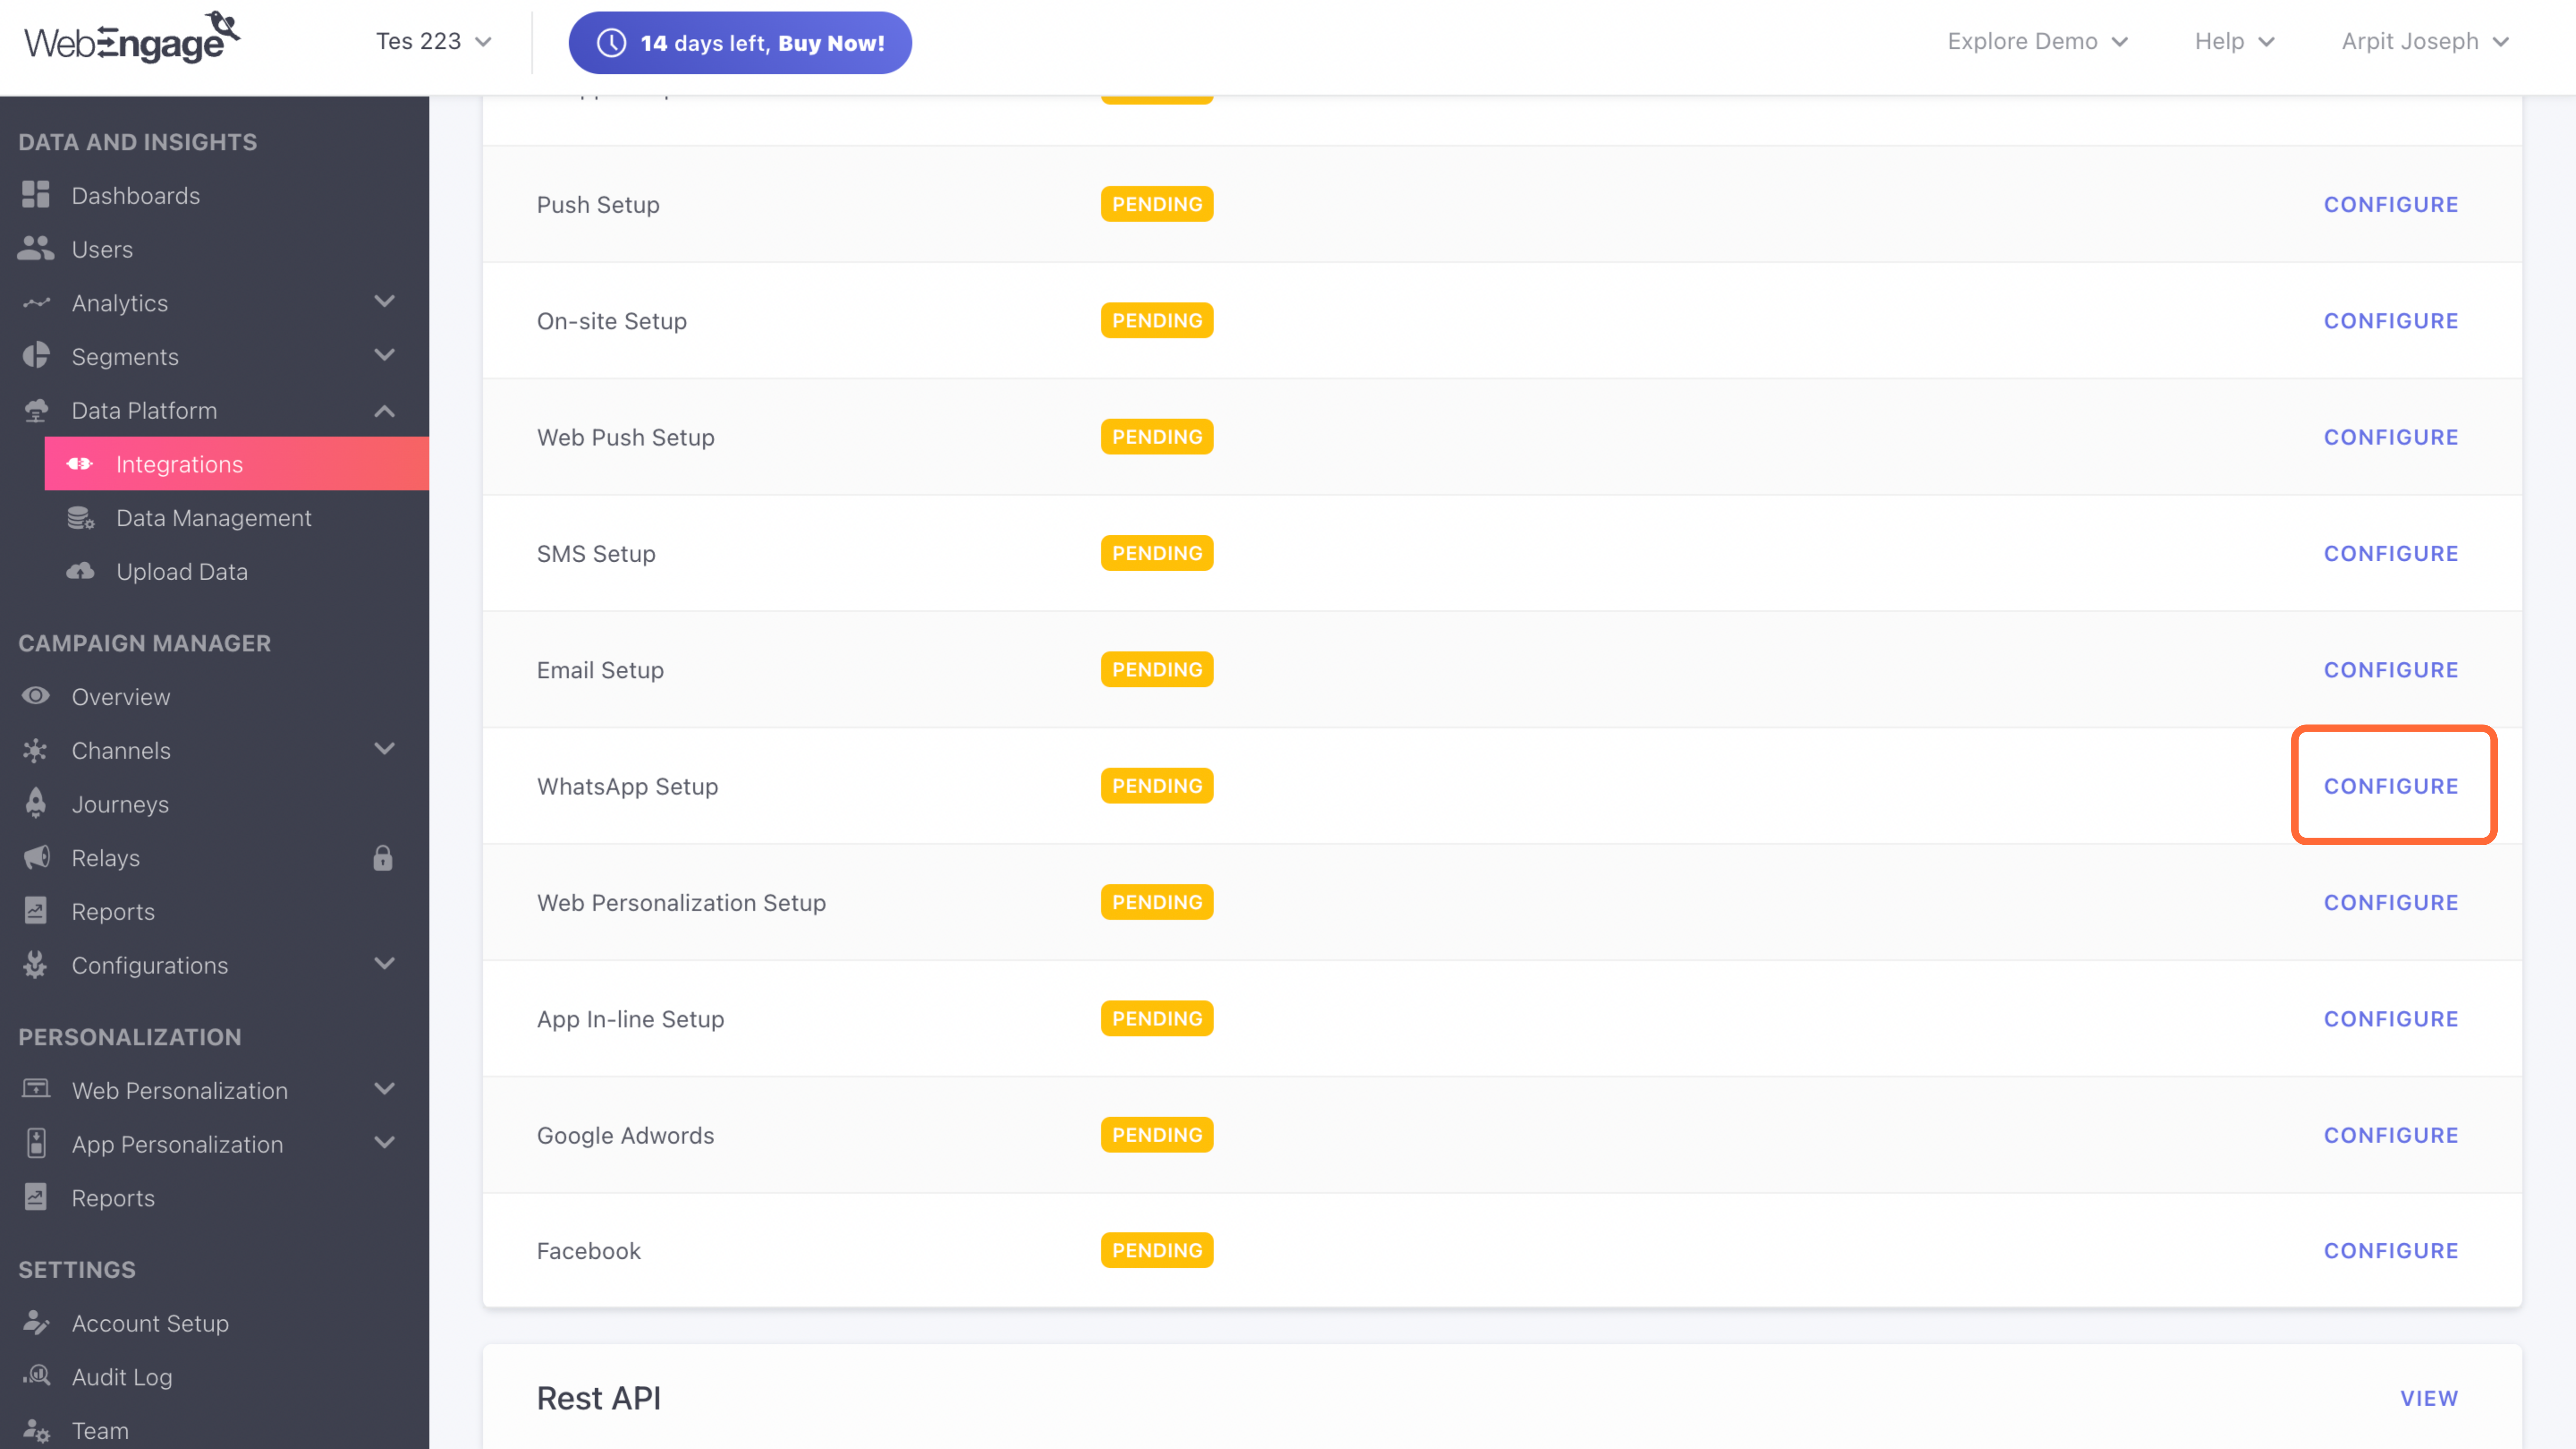
Task: Click the clock icon in the trial banner
Action: (612, 43)
